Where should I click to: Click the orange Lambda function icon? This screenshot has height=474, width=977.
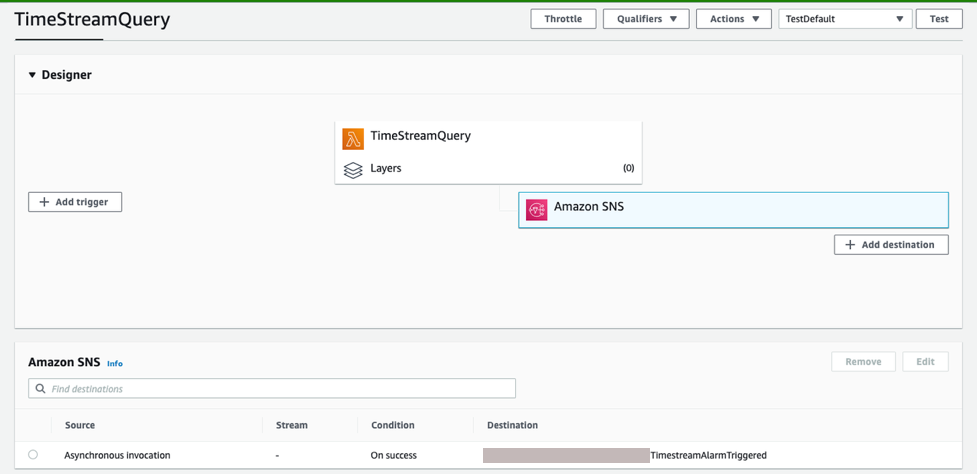[x=353, y=138]
